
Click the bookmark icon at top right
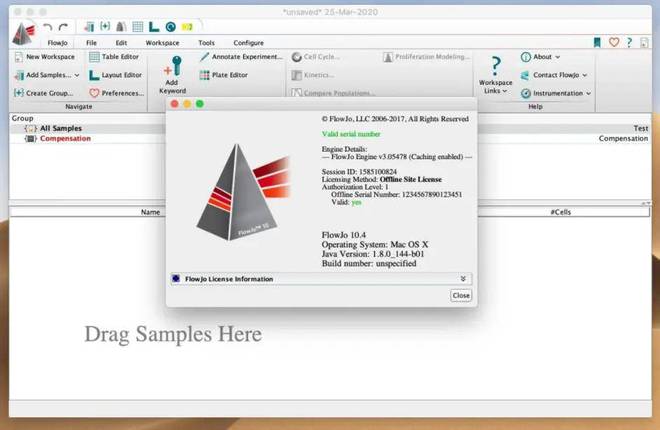(598, 42)
